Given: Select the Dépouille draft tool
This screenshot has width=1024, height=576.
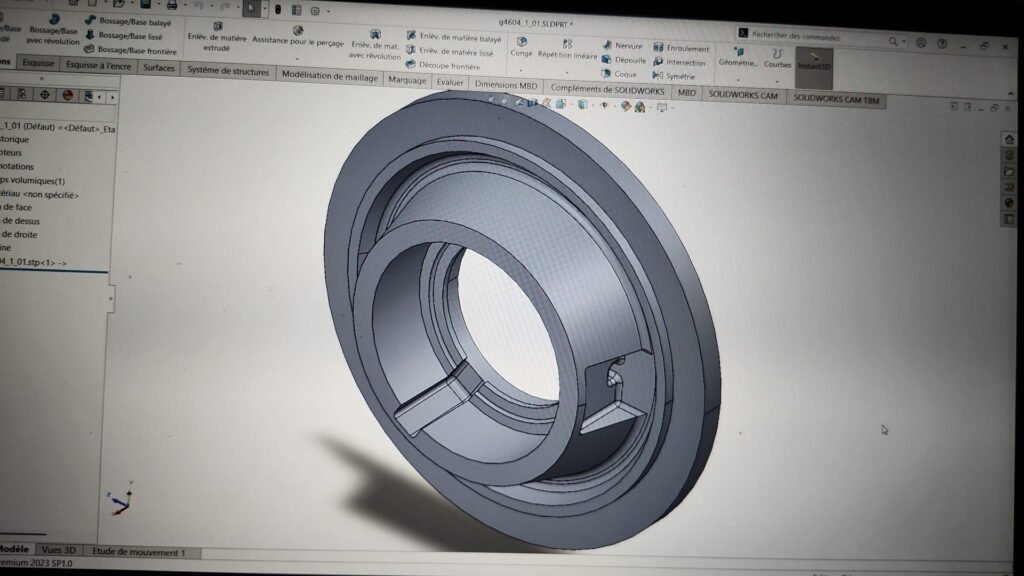Looking at the screenshot, I should pyautogui.click(x=624, y=60).
